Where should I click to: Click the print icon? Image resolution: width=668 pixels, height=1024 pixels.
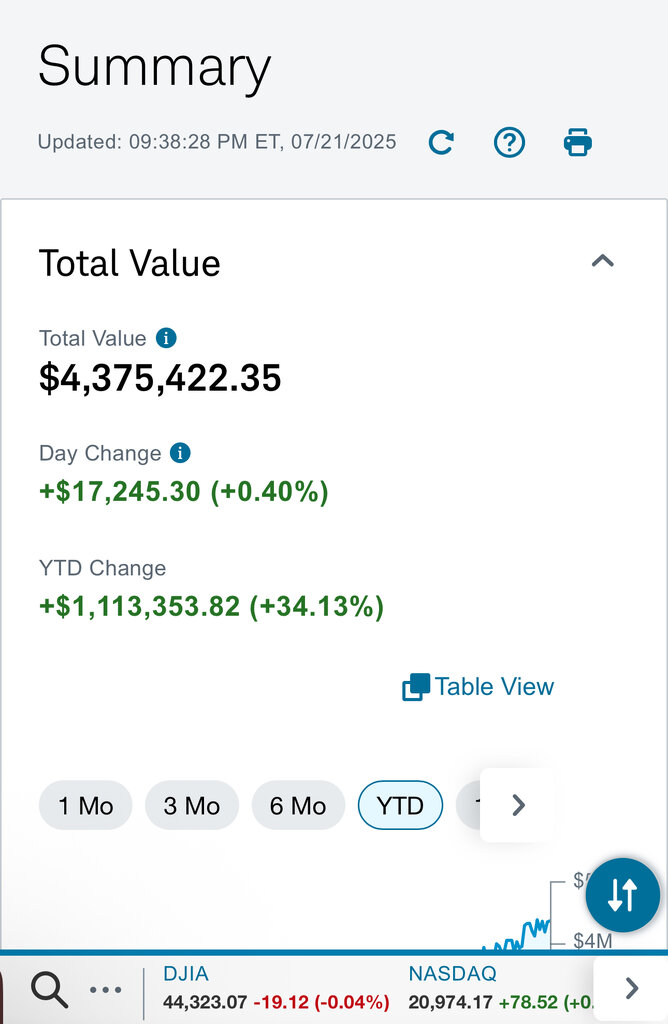tap(578, 143)
